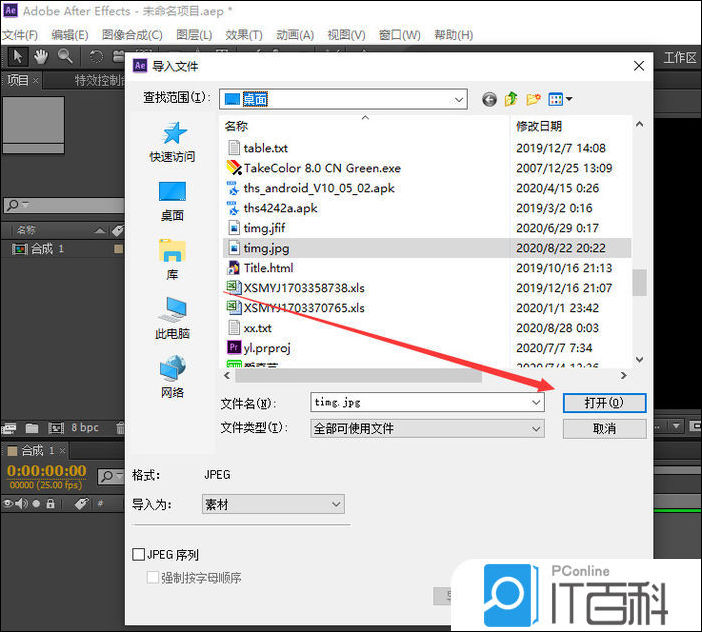This screenshot has height=632, width=702.
Task: Close the 导入文件 dialog
Action: point(639,66)
